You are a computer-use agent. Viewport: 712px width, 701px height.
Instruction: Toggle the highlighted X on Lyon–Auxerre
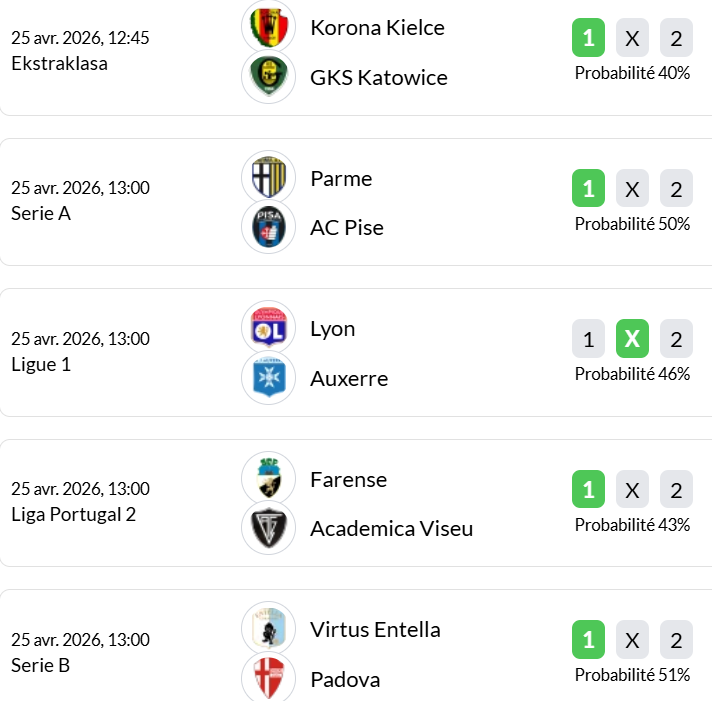pos(632,339)
